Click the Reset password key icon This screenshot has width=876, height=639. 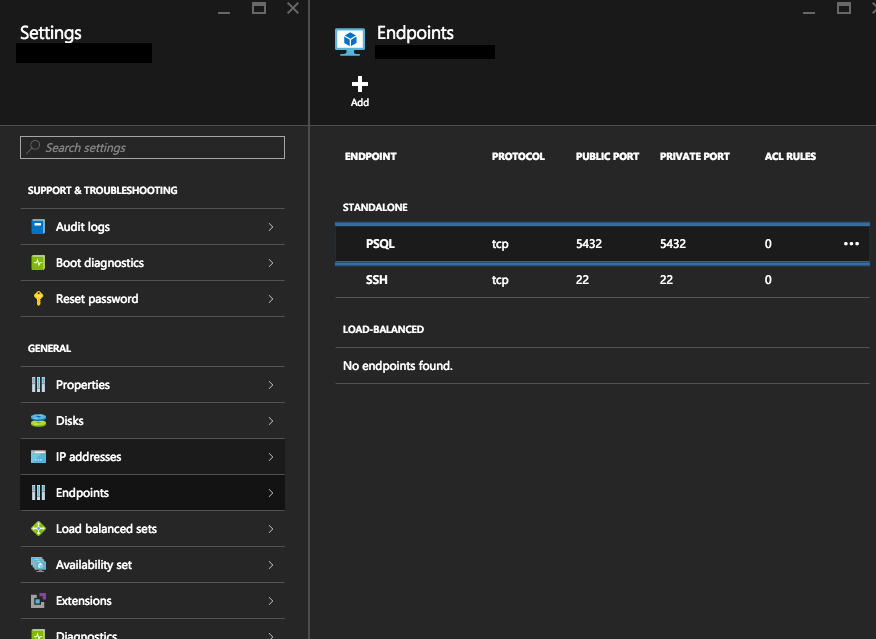coord(38,299)
